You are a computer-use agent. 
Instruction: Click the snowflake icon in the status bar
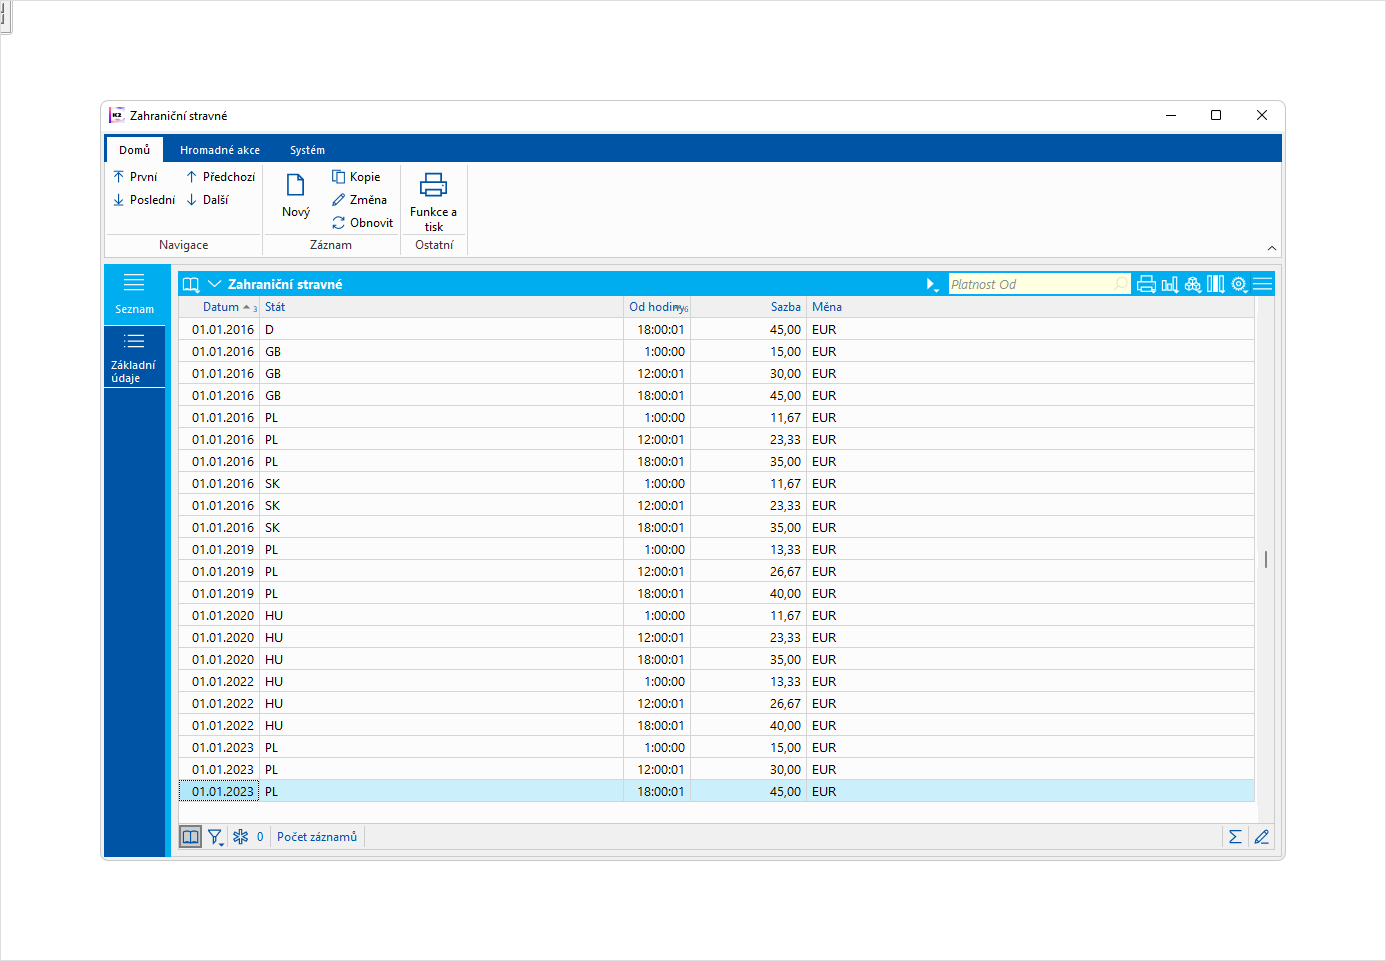pyautogui.click(x=240, y=837)
